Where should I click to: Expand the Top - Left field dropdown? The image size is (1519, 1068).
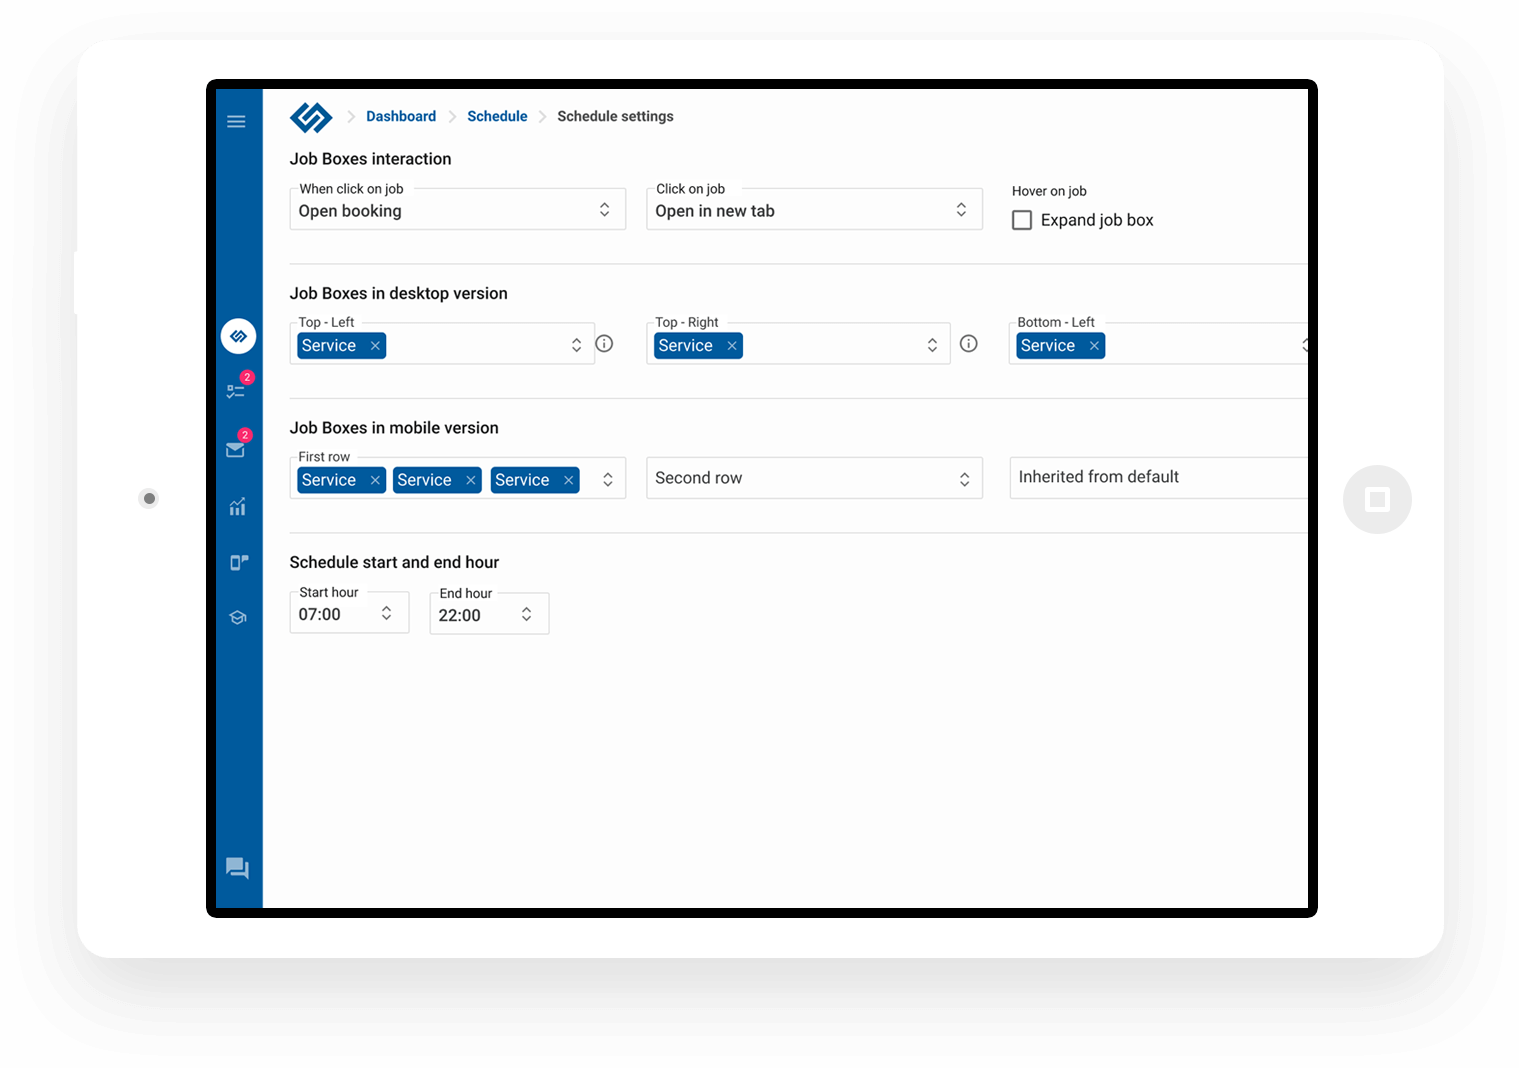tap(576, 345)
